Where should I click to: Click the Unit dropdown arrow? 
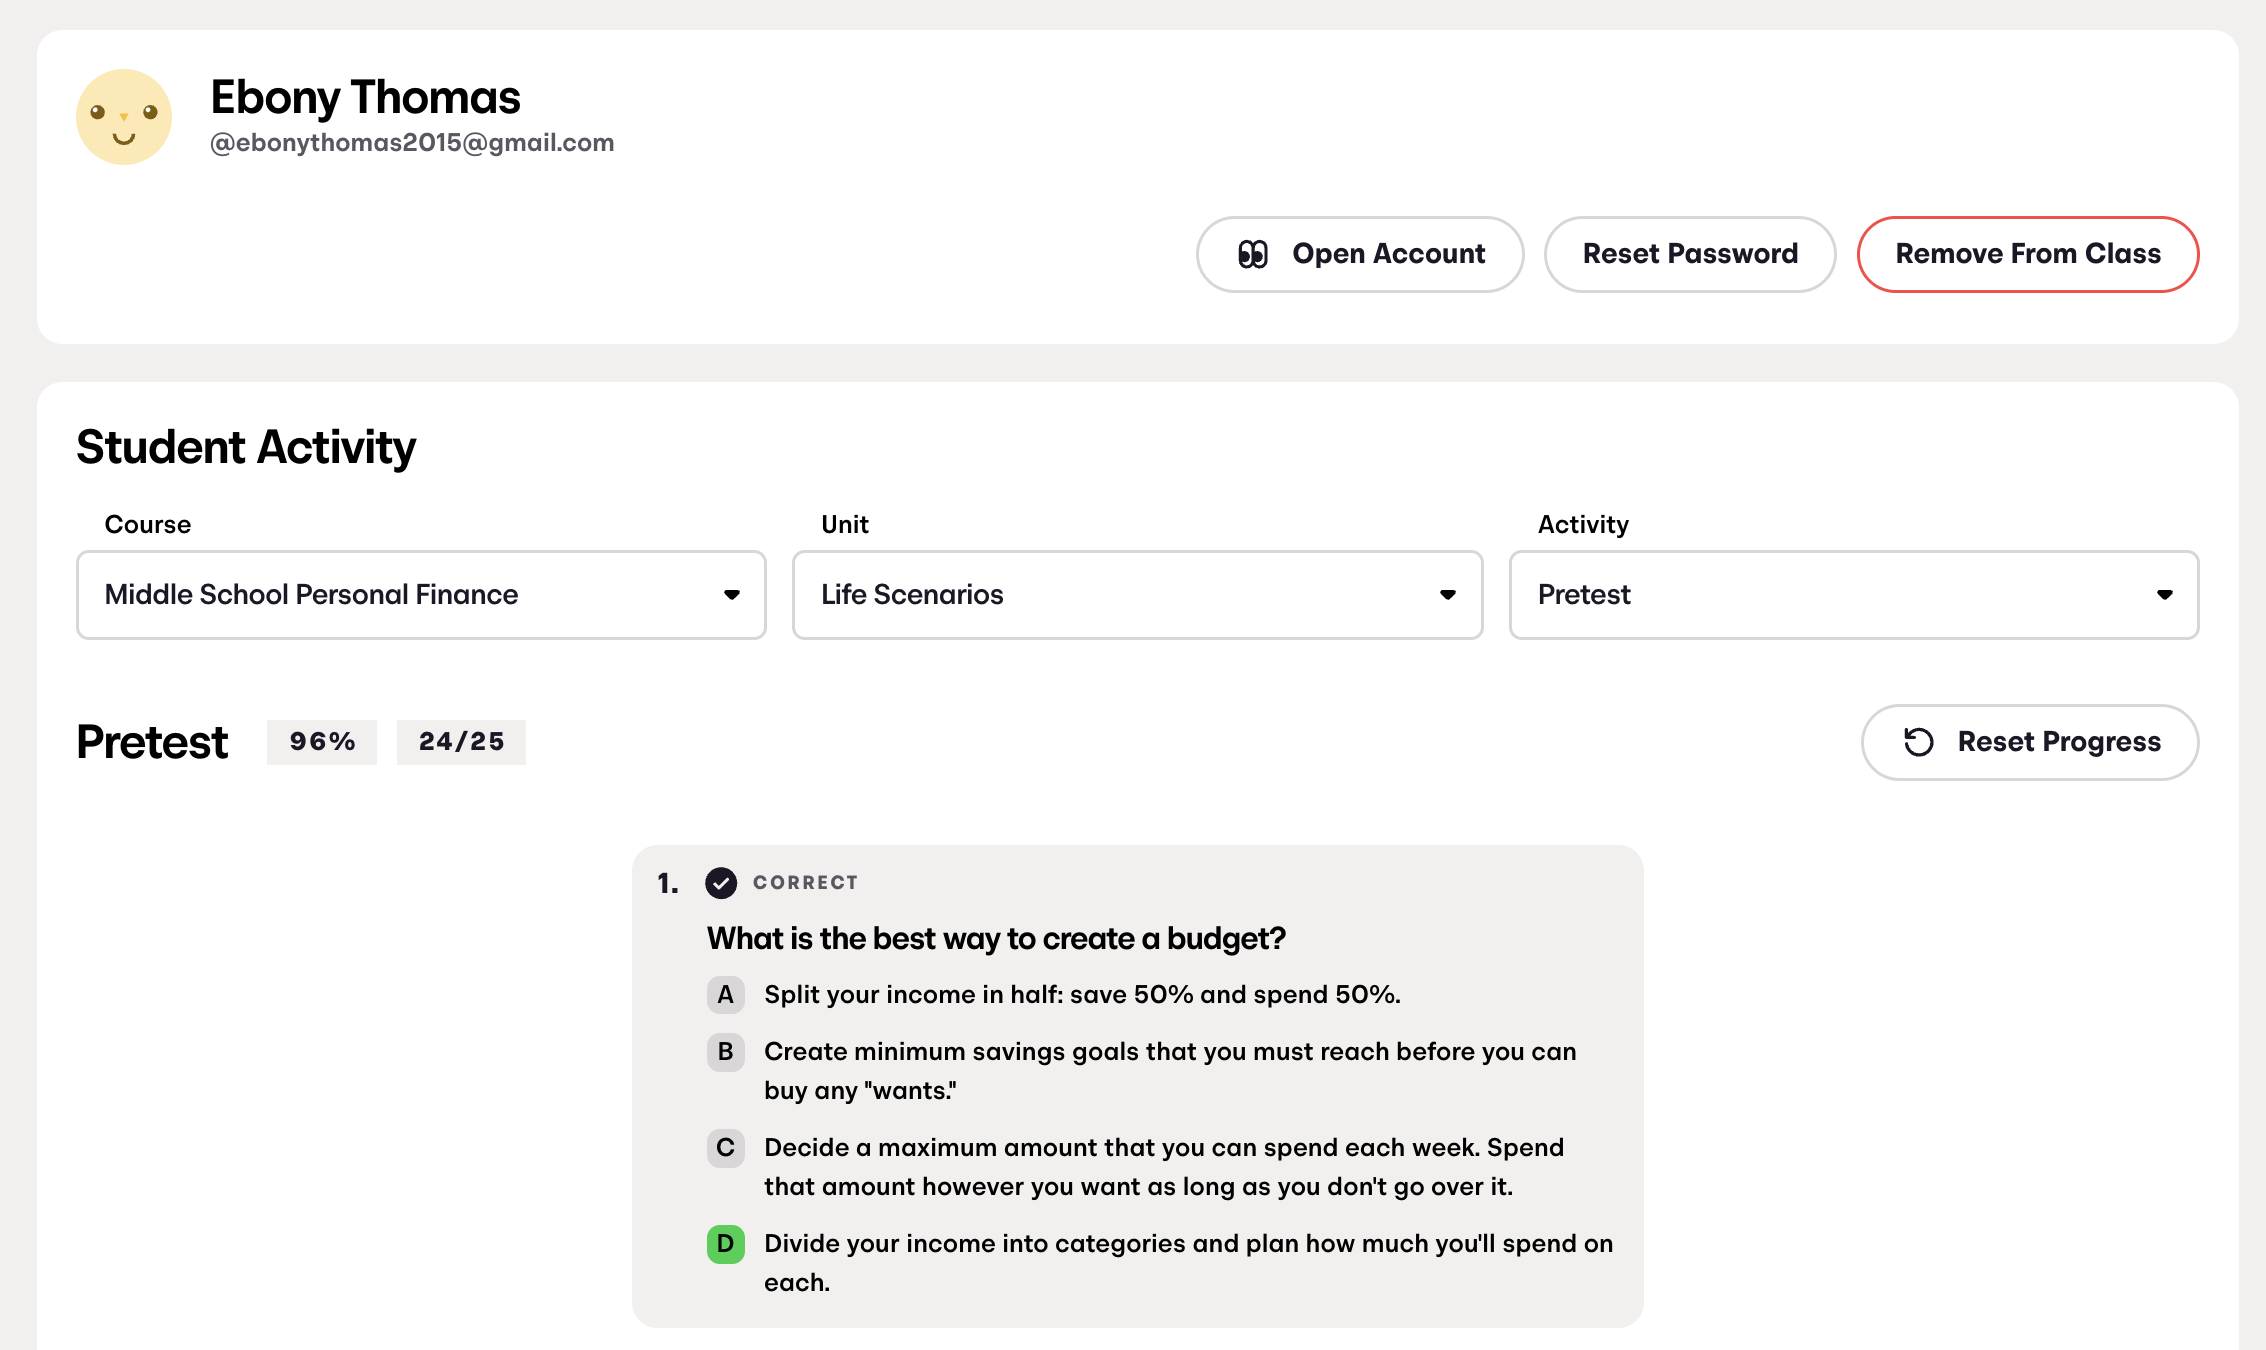1448,595
